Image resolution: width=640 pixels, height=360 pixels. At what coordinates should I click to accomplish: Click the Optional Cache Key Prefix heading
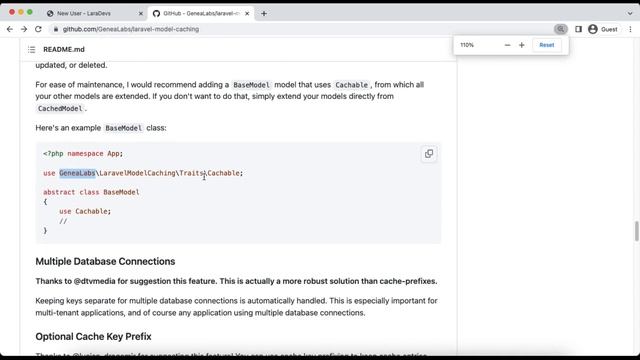point(93,336)
